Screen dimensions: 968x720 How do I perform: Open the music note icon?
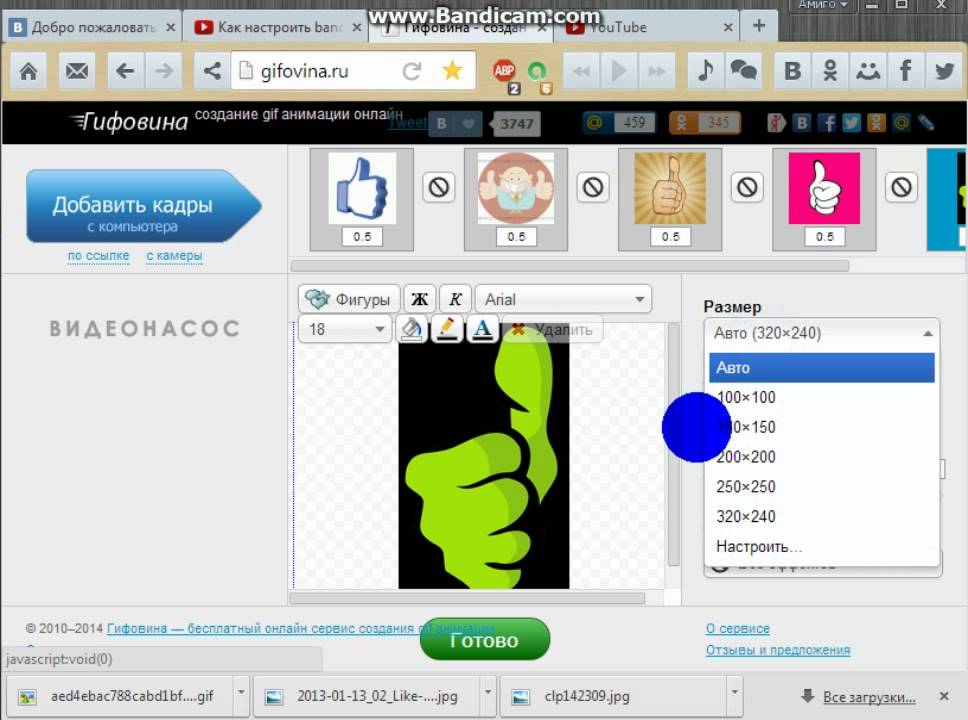(706, 71)
